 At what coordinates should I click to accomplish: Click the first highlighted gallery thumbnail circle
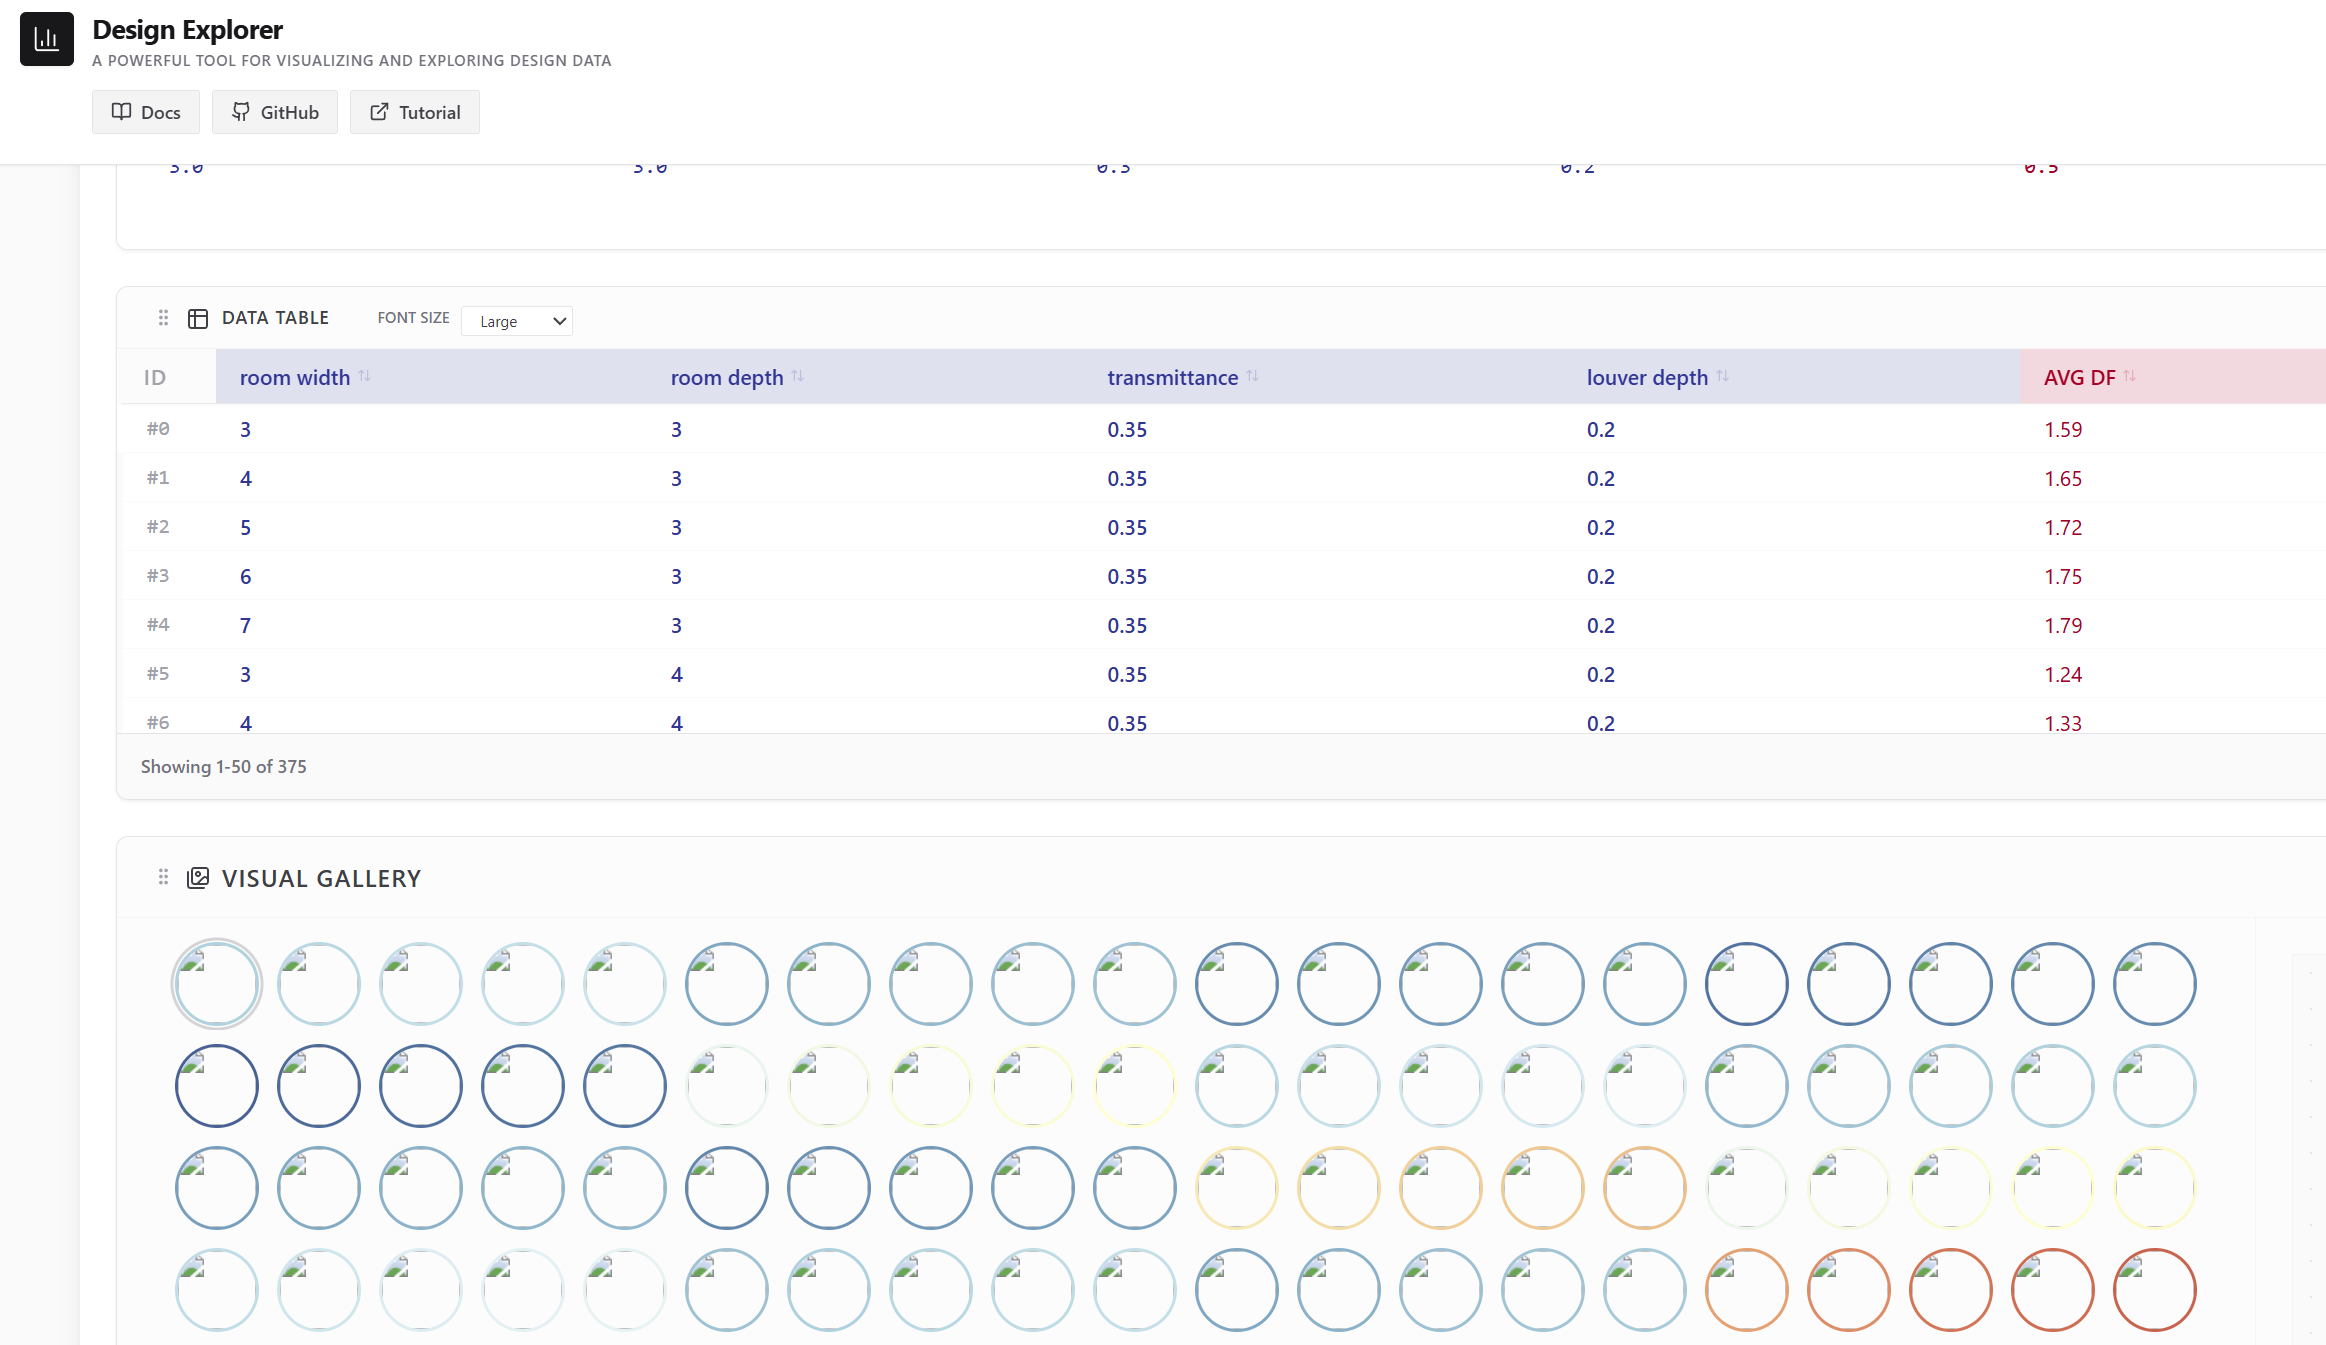(217, 984)
